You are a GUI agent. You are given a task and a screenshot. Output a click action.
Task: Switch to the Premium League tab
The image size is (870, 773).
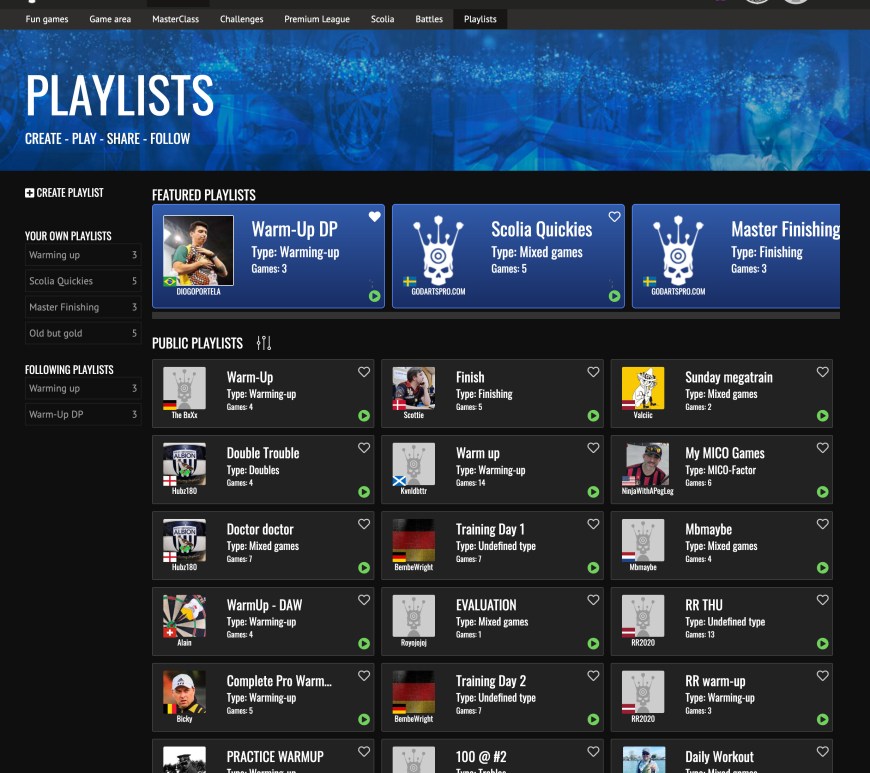coord(317,19)
